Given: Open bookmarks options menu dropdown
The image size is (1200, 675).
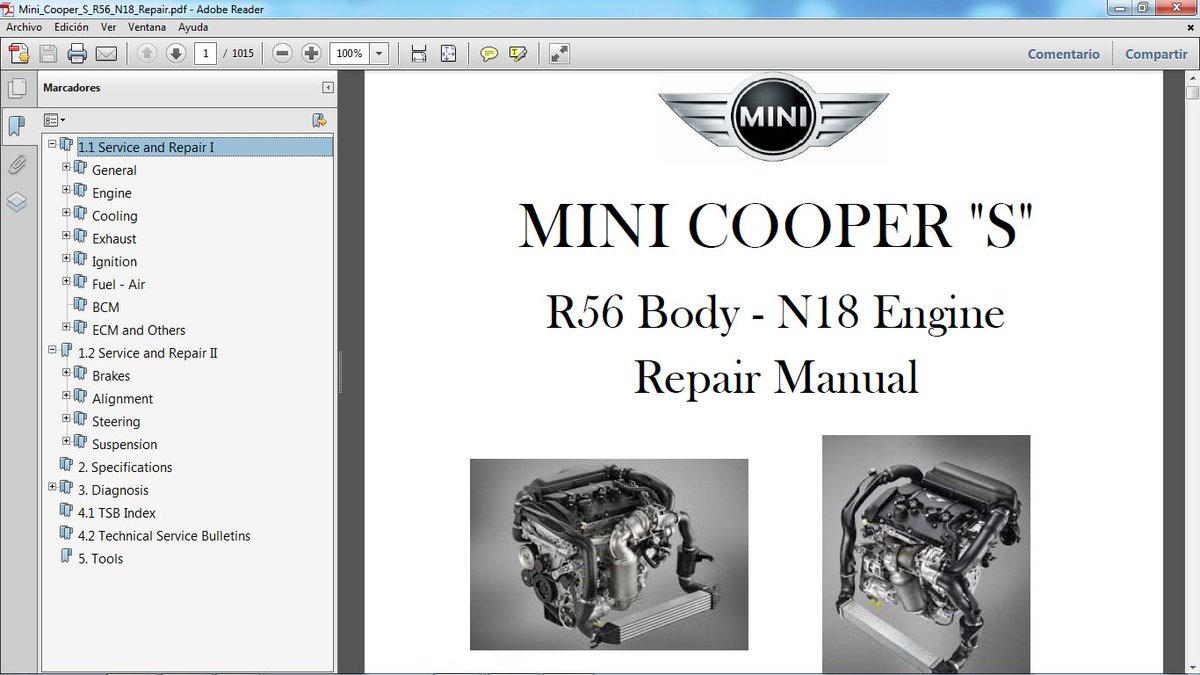Looking at the screenshot, I should (x=54, y=120).
